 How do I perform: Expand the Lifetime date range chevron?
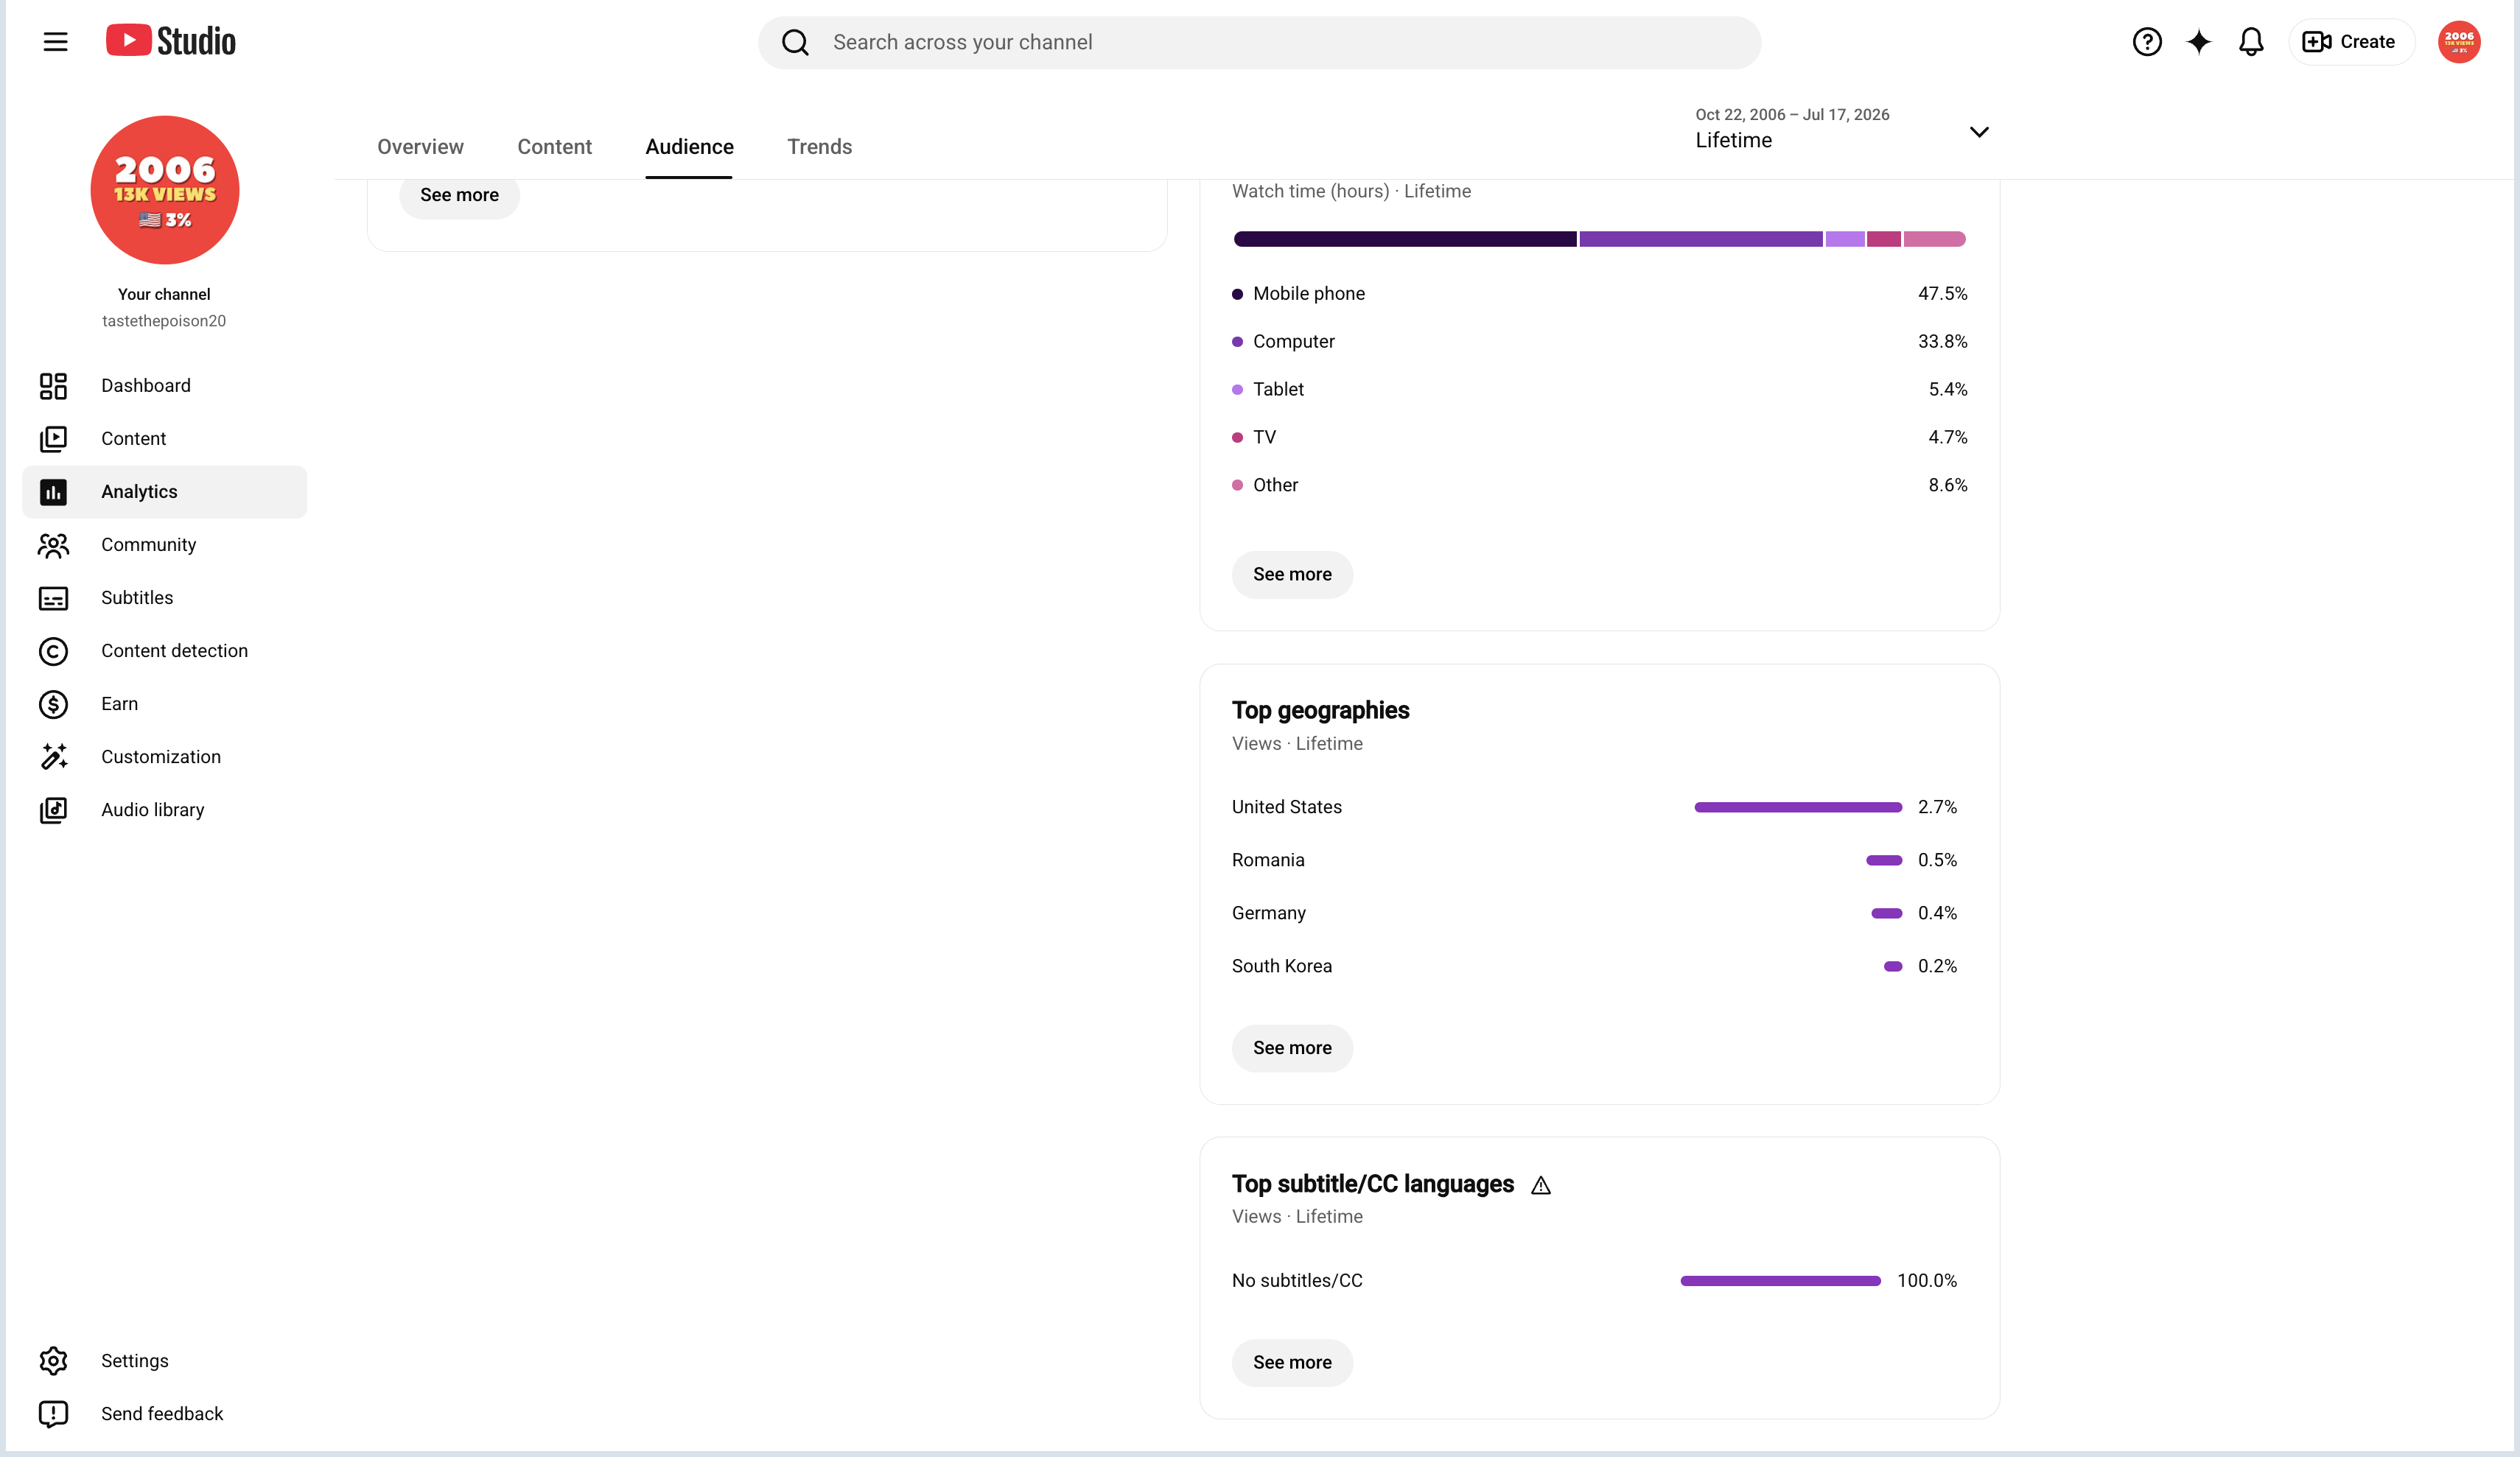(1979, 132)
